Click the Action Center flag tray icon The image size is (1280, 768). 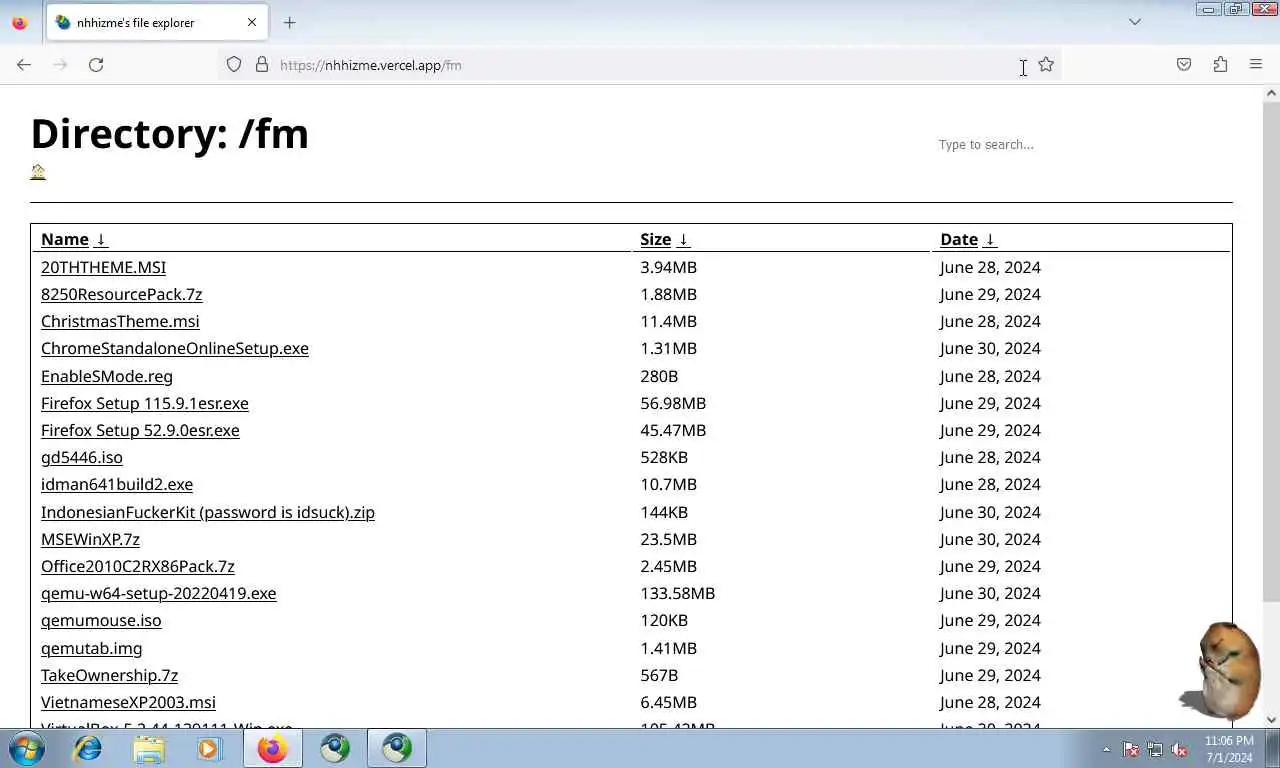[1131, 749]
